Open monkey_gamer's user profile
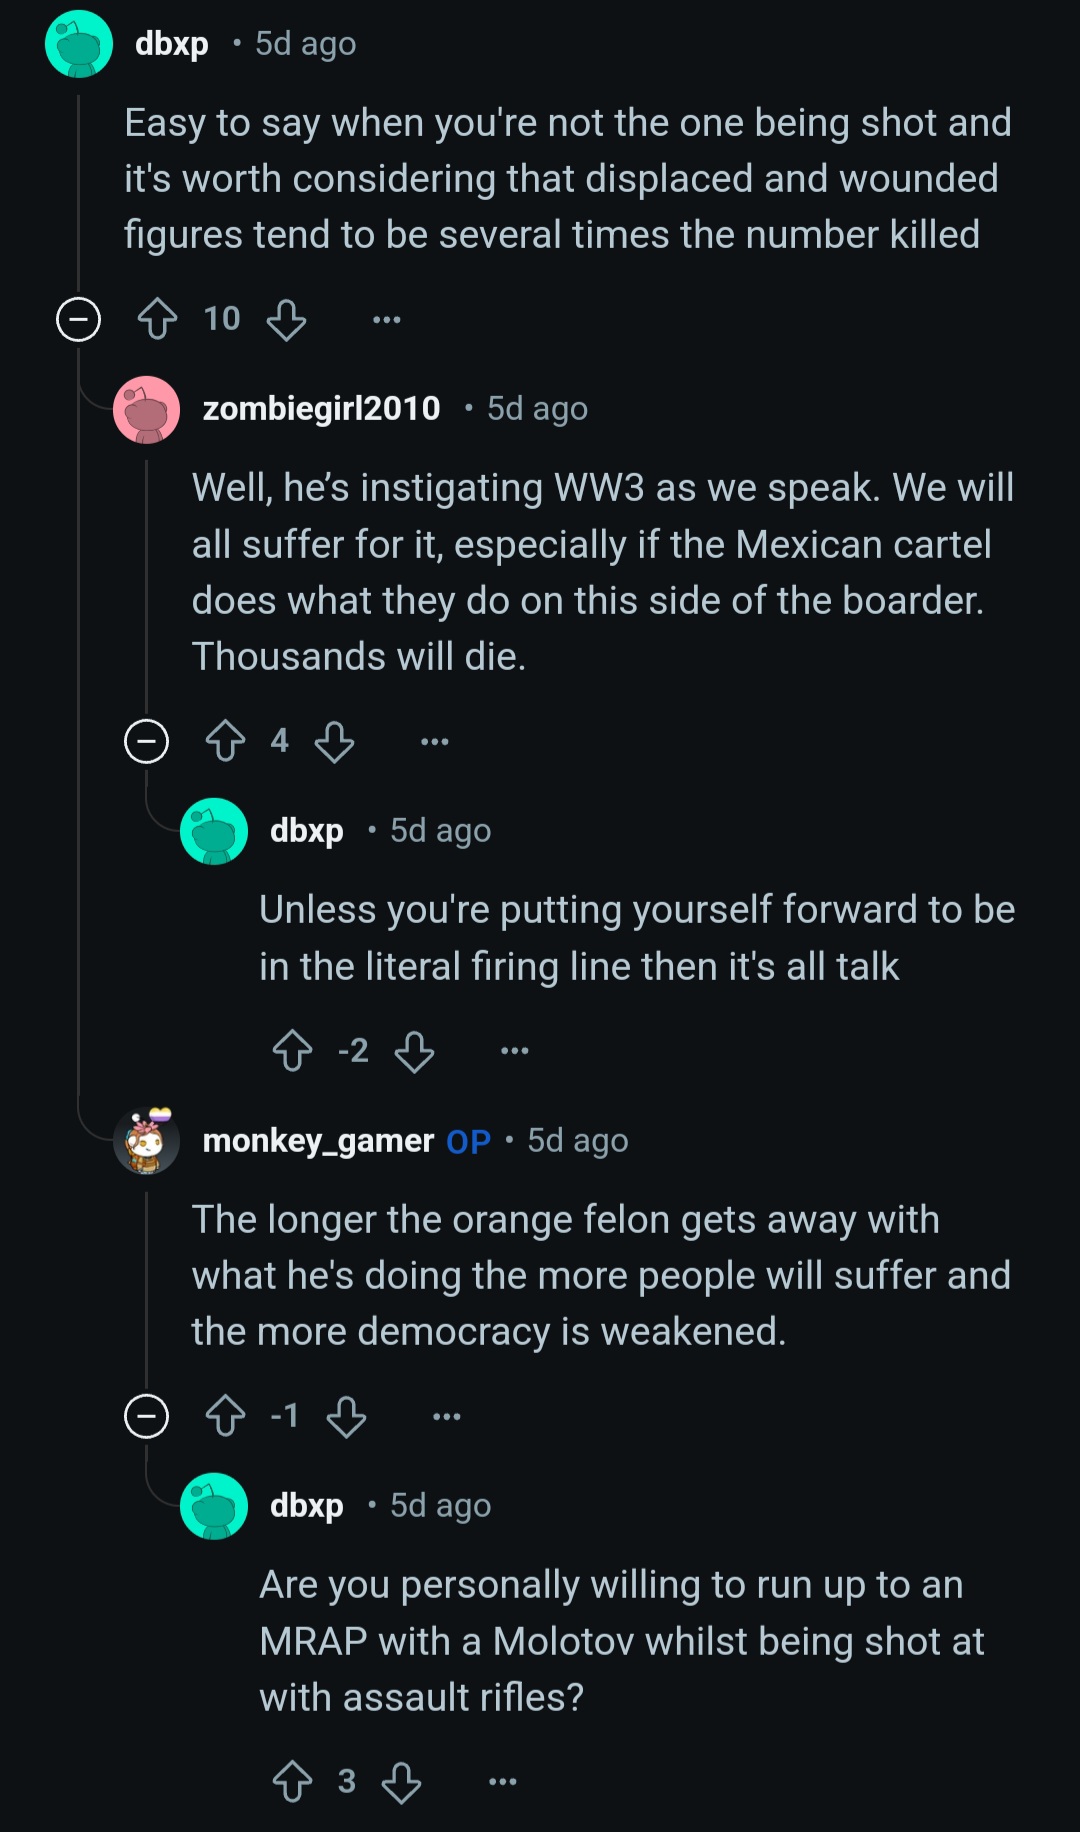This screenshot has height=1832, width=1080. [x=318, y=1140]
